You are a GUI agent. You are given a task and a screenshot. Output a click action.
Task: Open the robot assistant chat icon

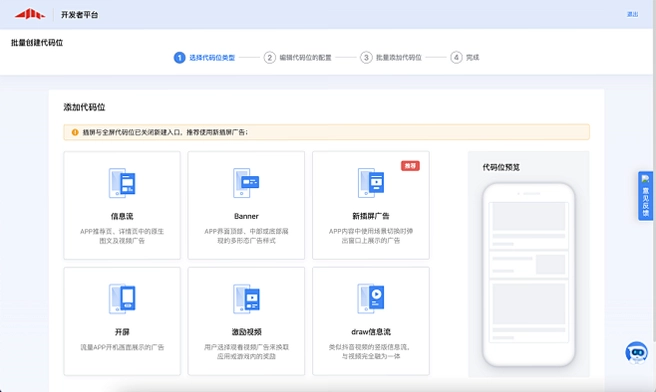coord(636,352)
